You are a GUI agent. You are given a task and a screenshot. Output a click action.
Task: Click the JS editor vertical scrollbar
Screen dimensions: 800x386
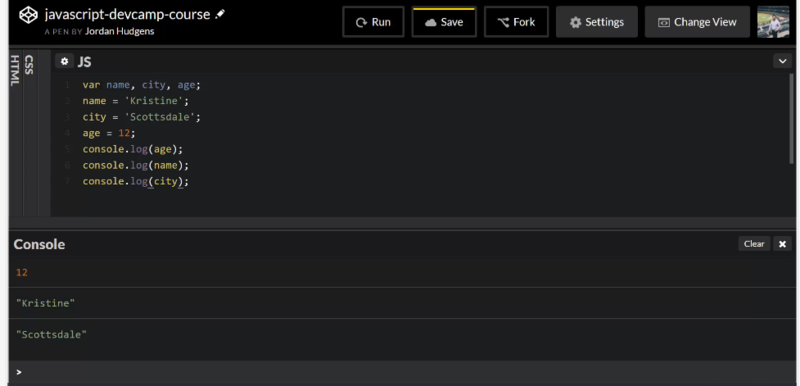tap(791, 118)
